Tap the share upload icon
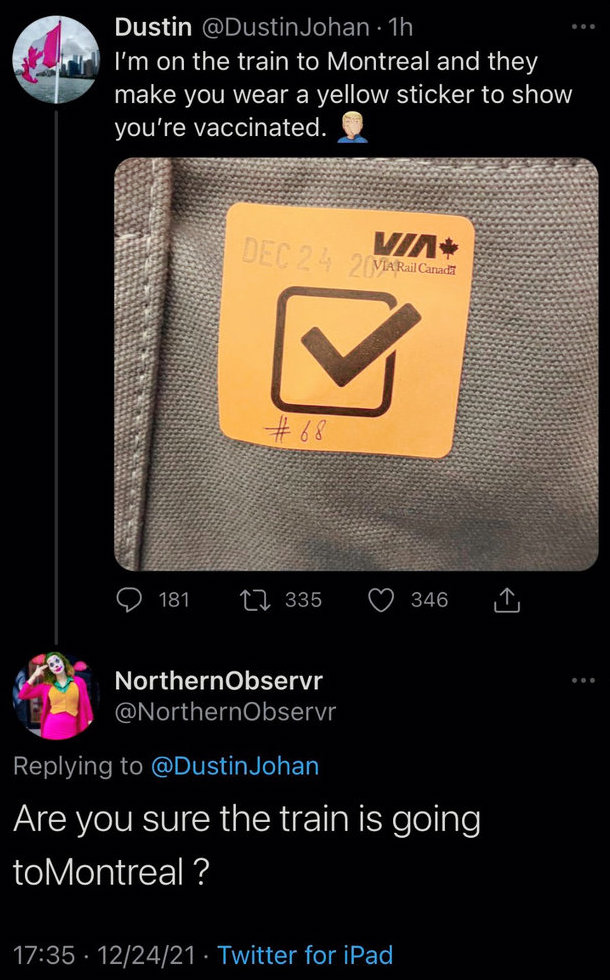The image size is (610, 980). coord(507,601)
